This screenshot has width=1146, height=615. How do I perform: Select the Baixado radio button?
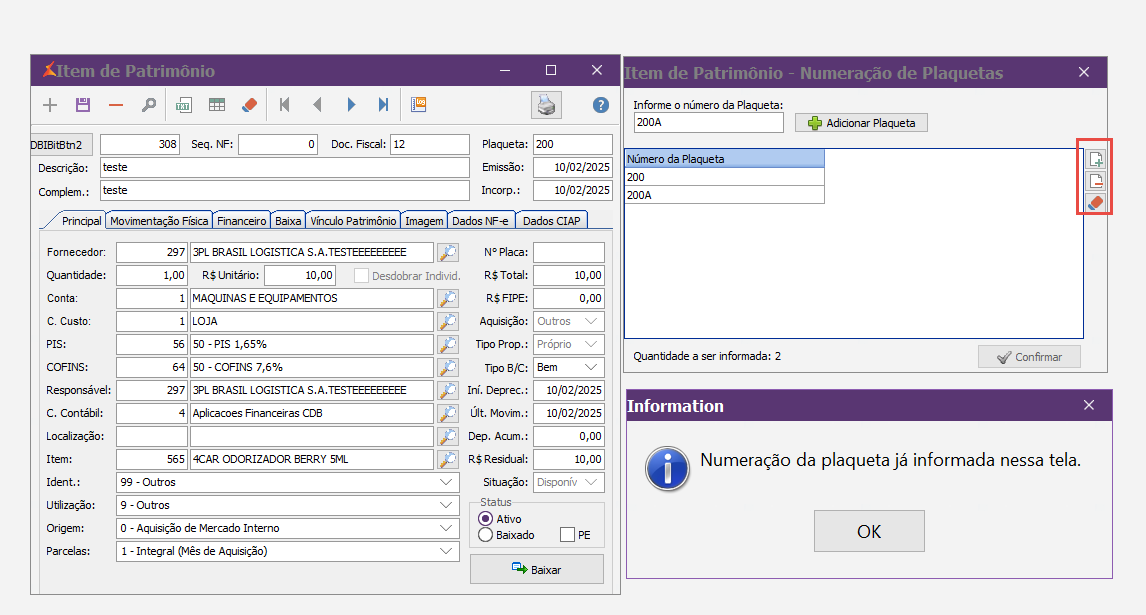tap(486, 535)
